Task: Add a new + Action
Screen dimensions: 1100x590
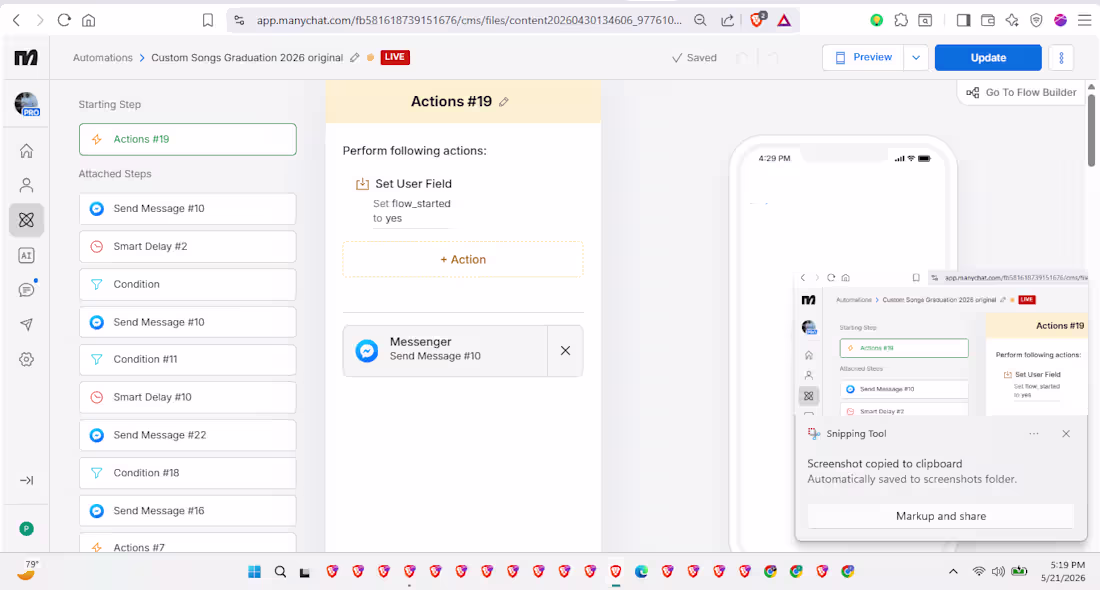Action: (x=463, y=260)
